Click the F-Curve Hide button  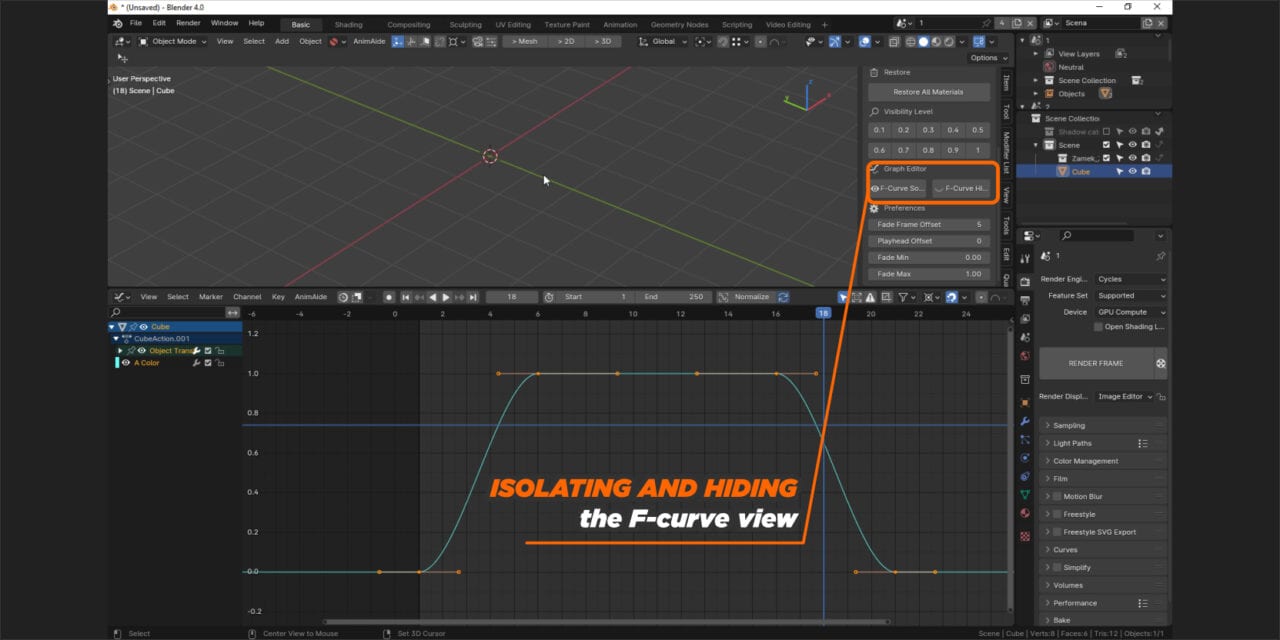coord(961,188)
